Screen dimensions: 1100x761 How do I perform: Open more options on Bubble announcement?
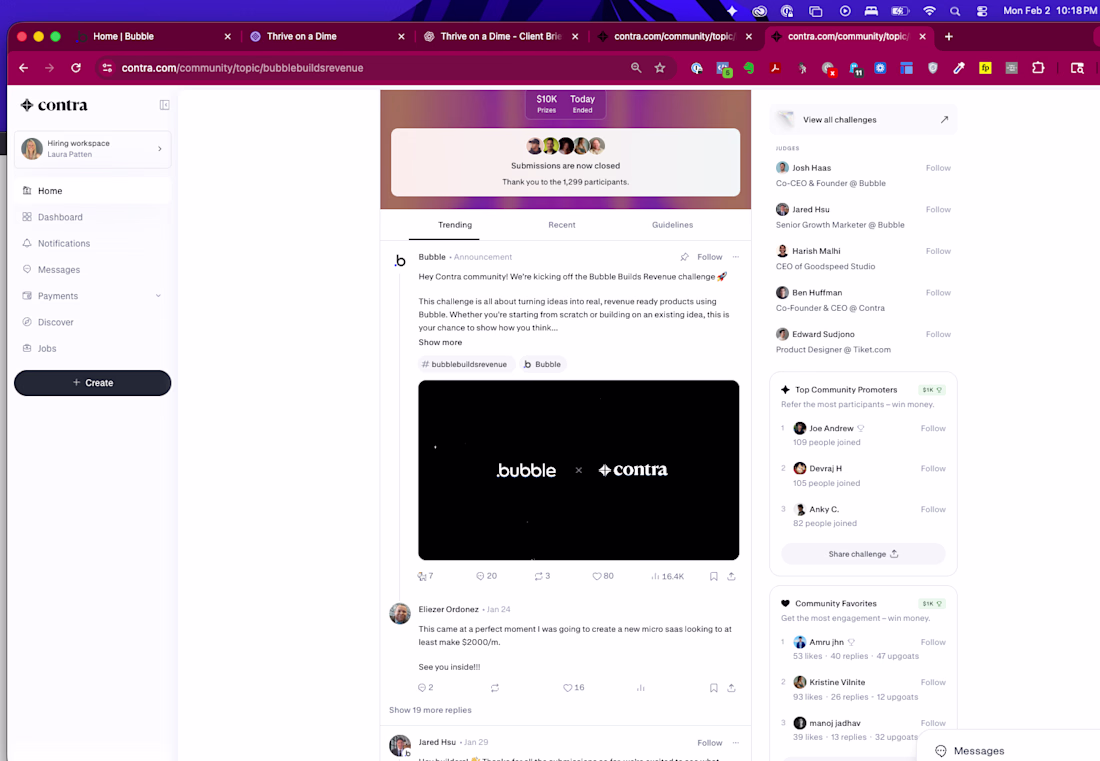[735, 257]
